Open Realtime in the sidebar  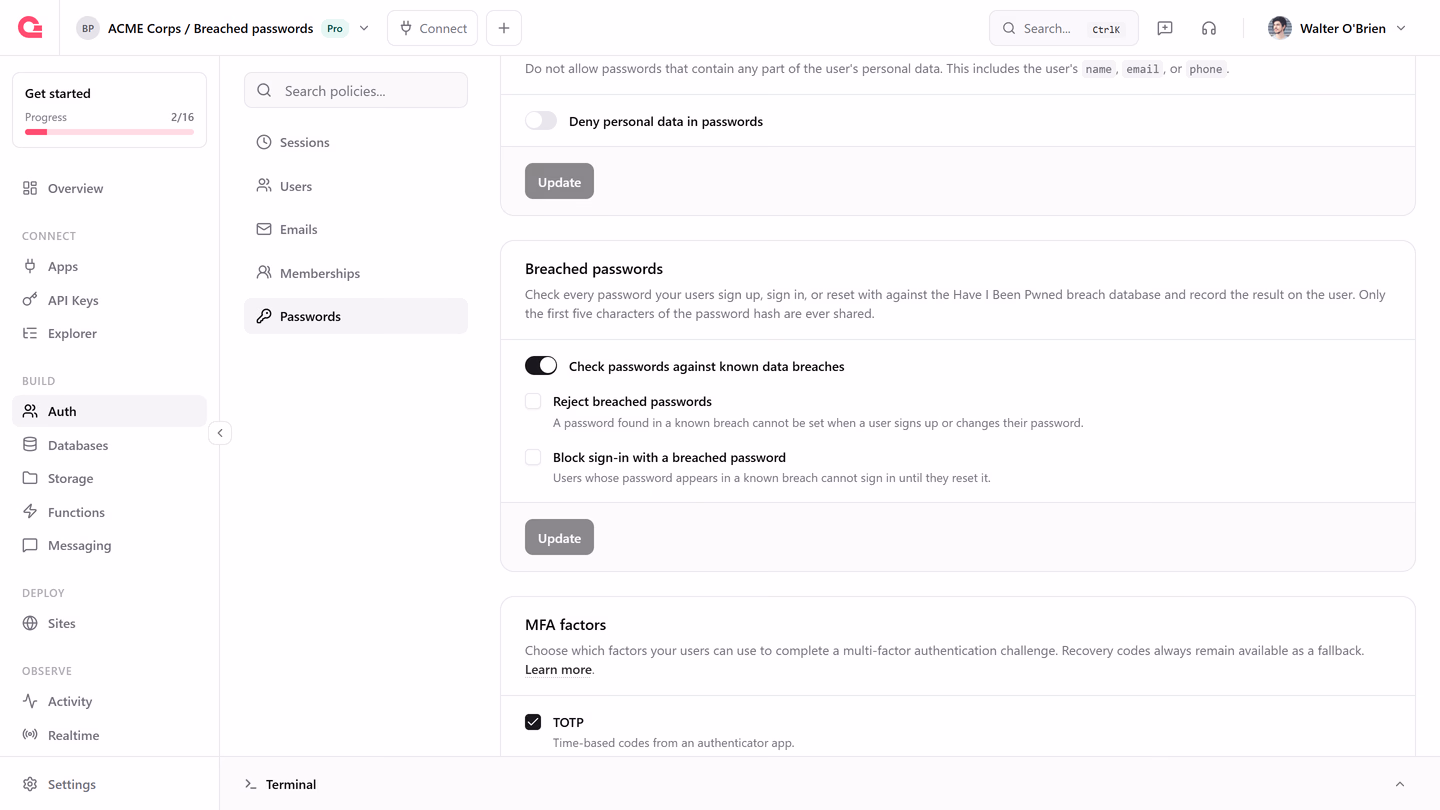pos(109,735)
